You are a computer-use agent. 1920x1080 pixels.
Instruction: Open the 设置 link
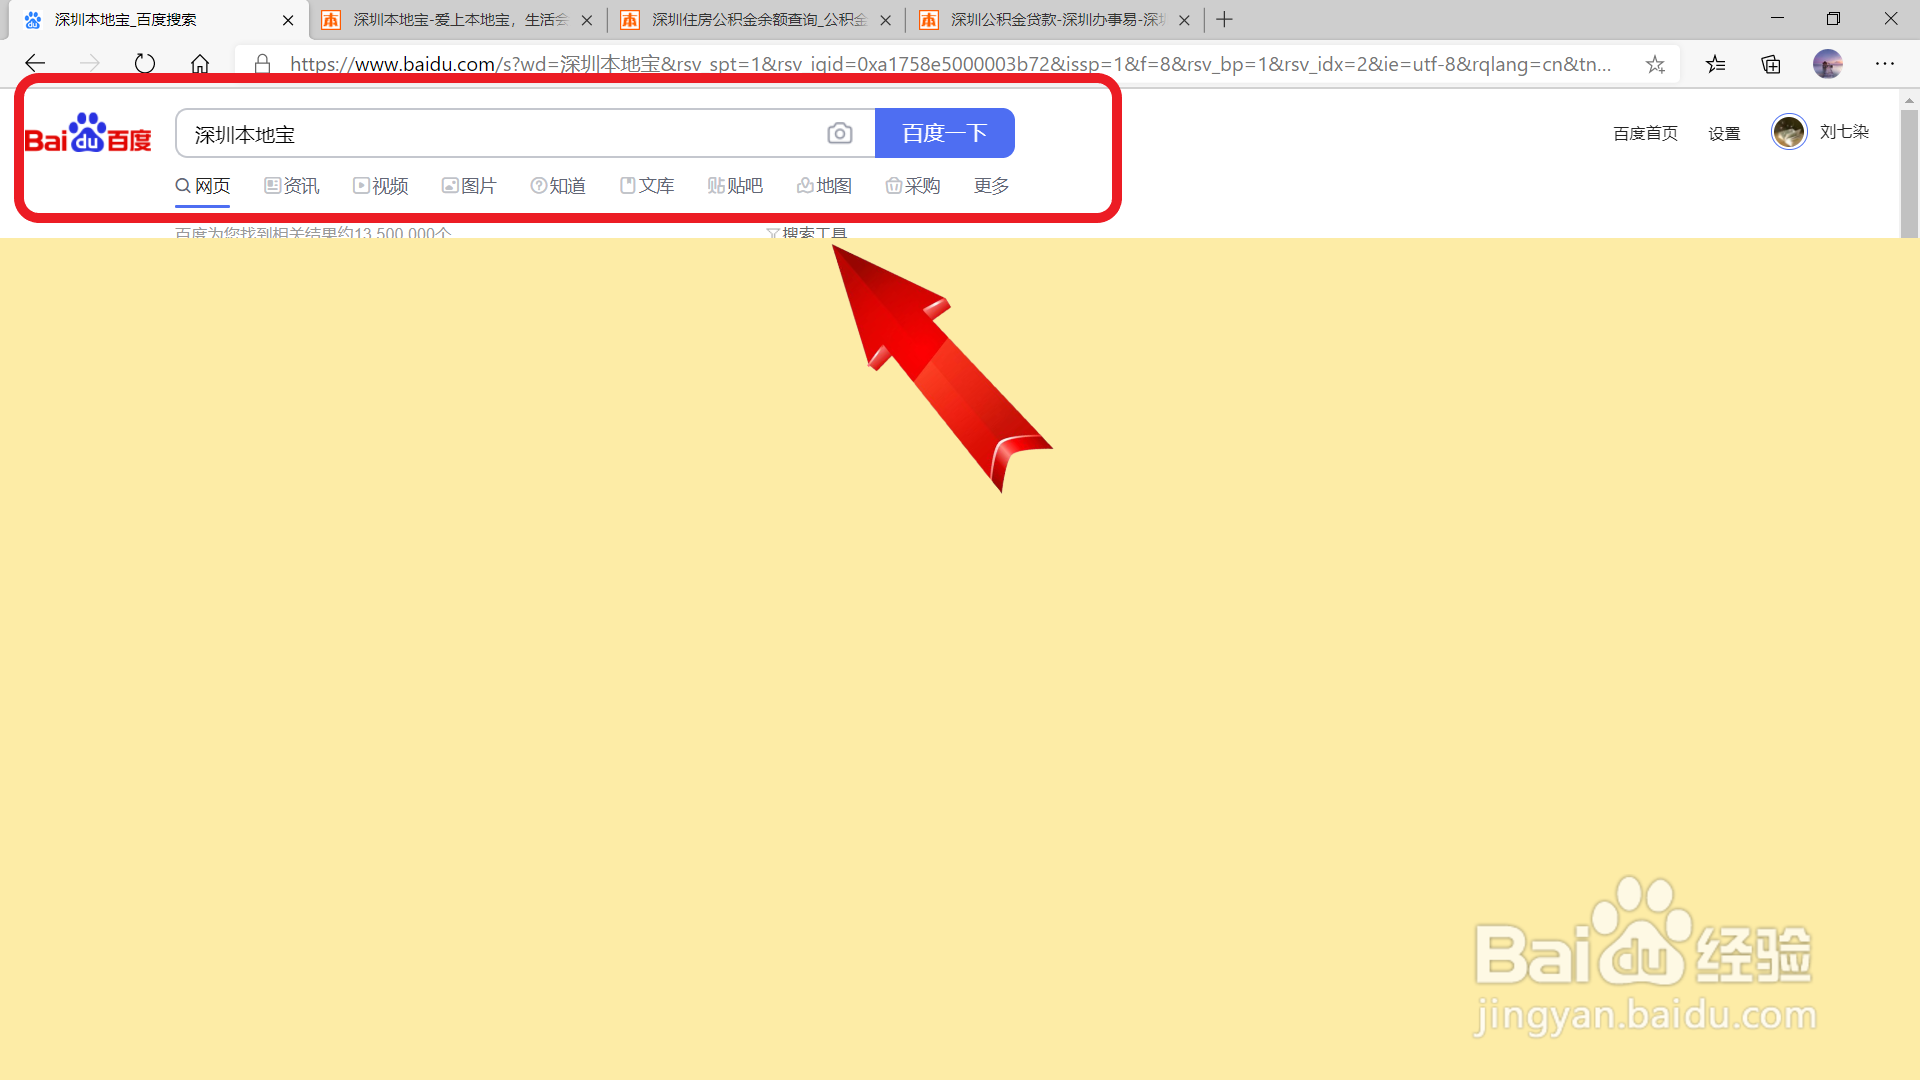[1724, 133]
